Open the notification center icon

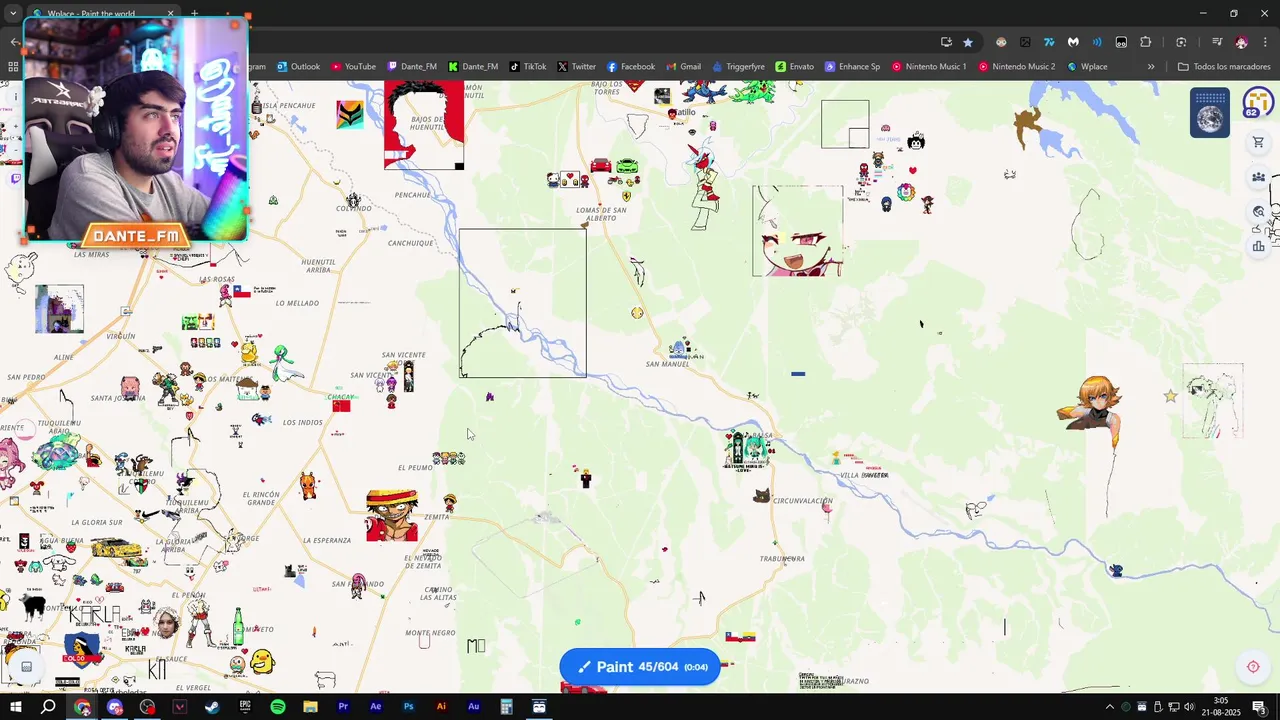click(x=1260, y=707)
